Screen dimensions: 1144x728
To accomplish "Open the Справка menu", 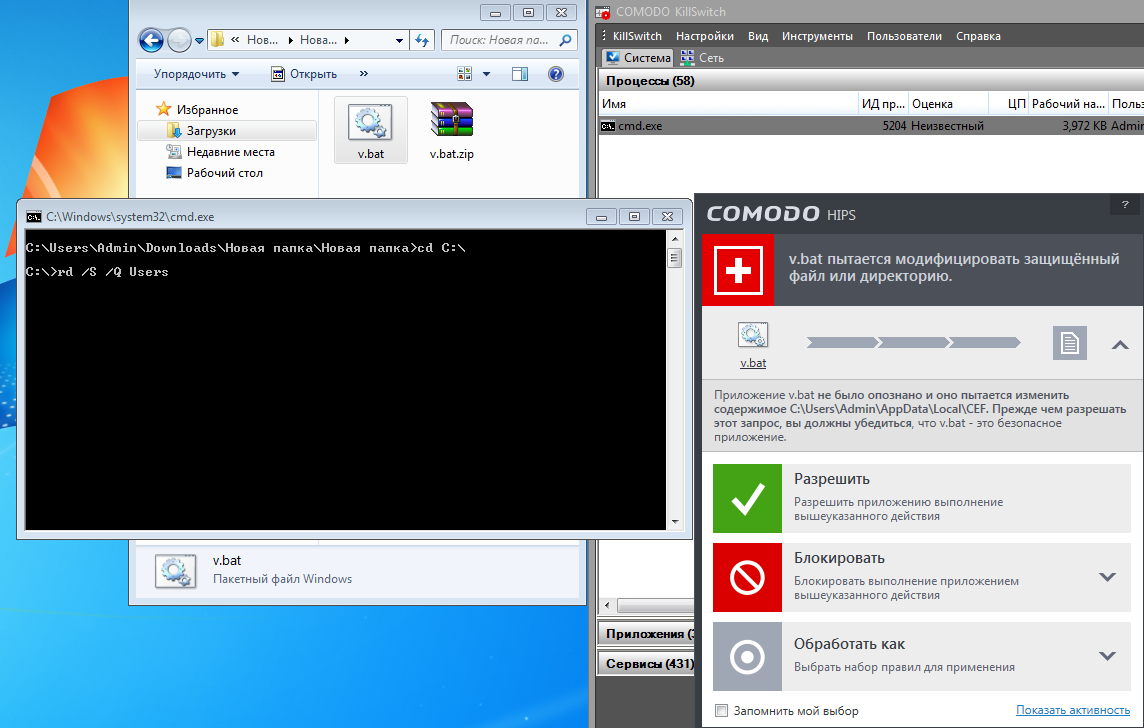I will [978, 36].
